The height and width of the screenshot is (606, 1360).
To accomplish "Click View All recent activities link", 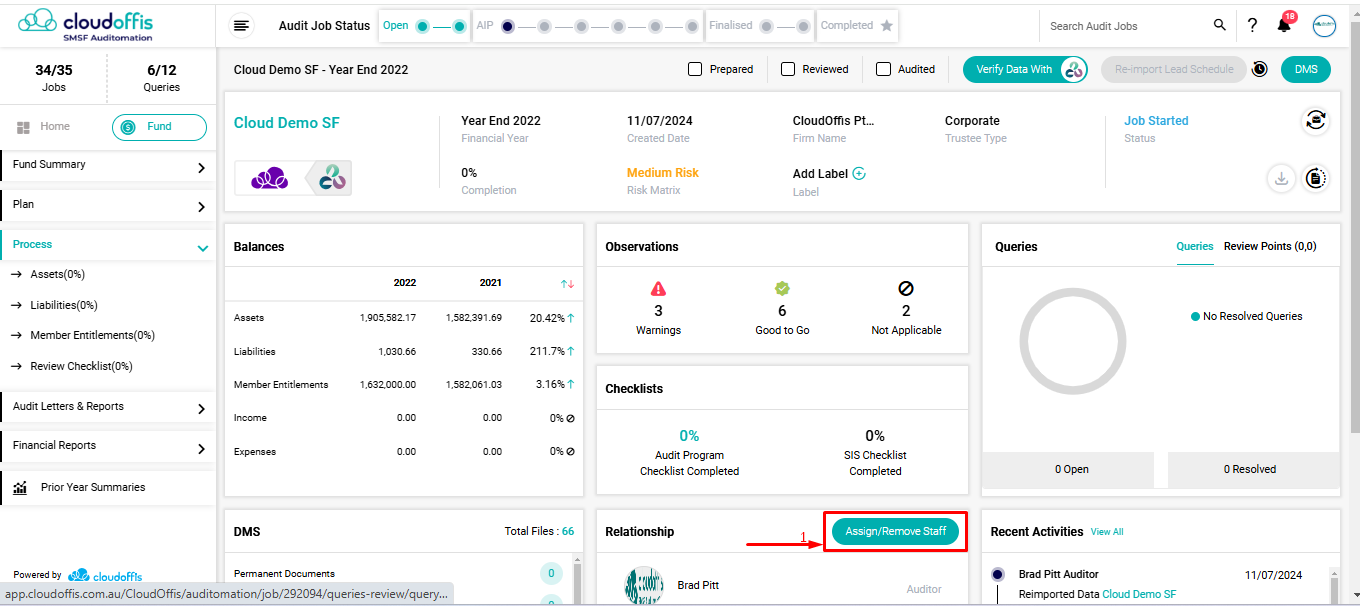I will tap(1107, 532).
